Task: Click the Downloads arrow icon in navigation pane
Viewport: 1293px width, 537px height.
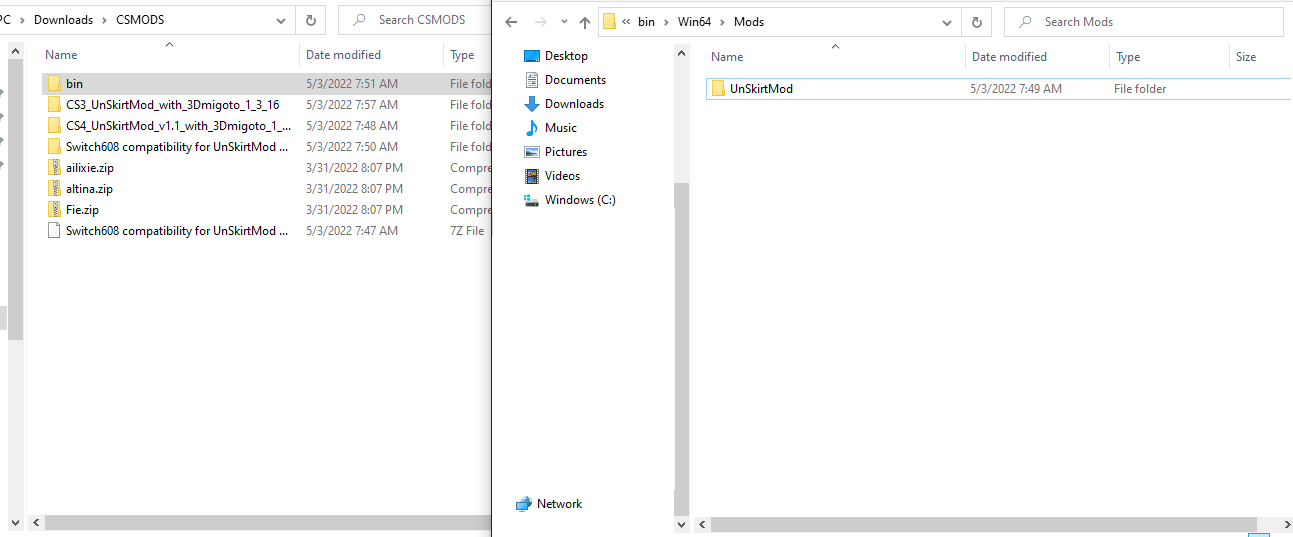Action: tap(532, 104)
